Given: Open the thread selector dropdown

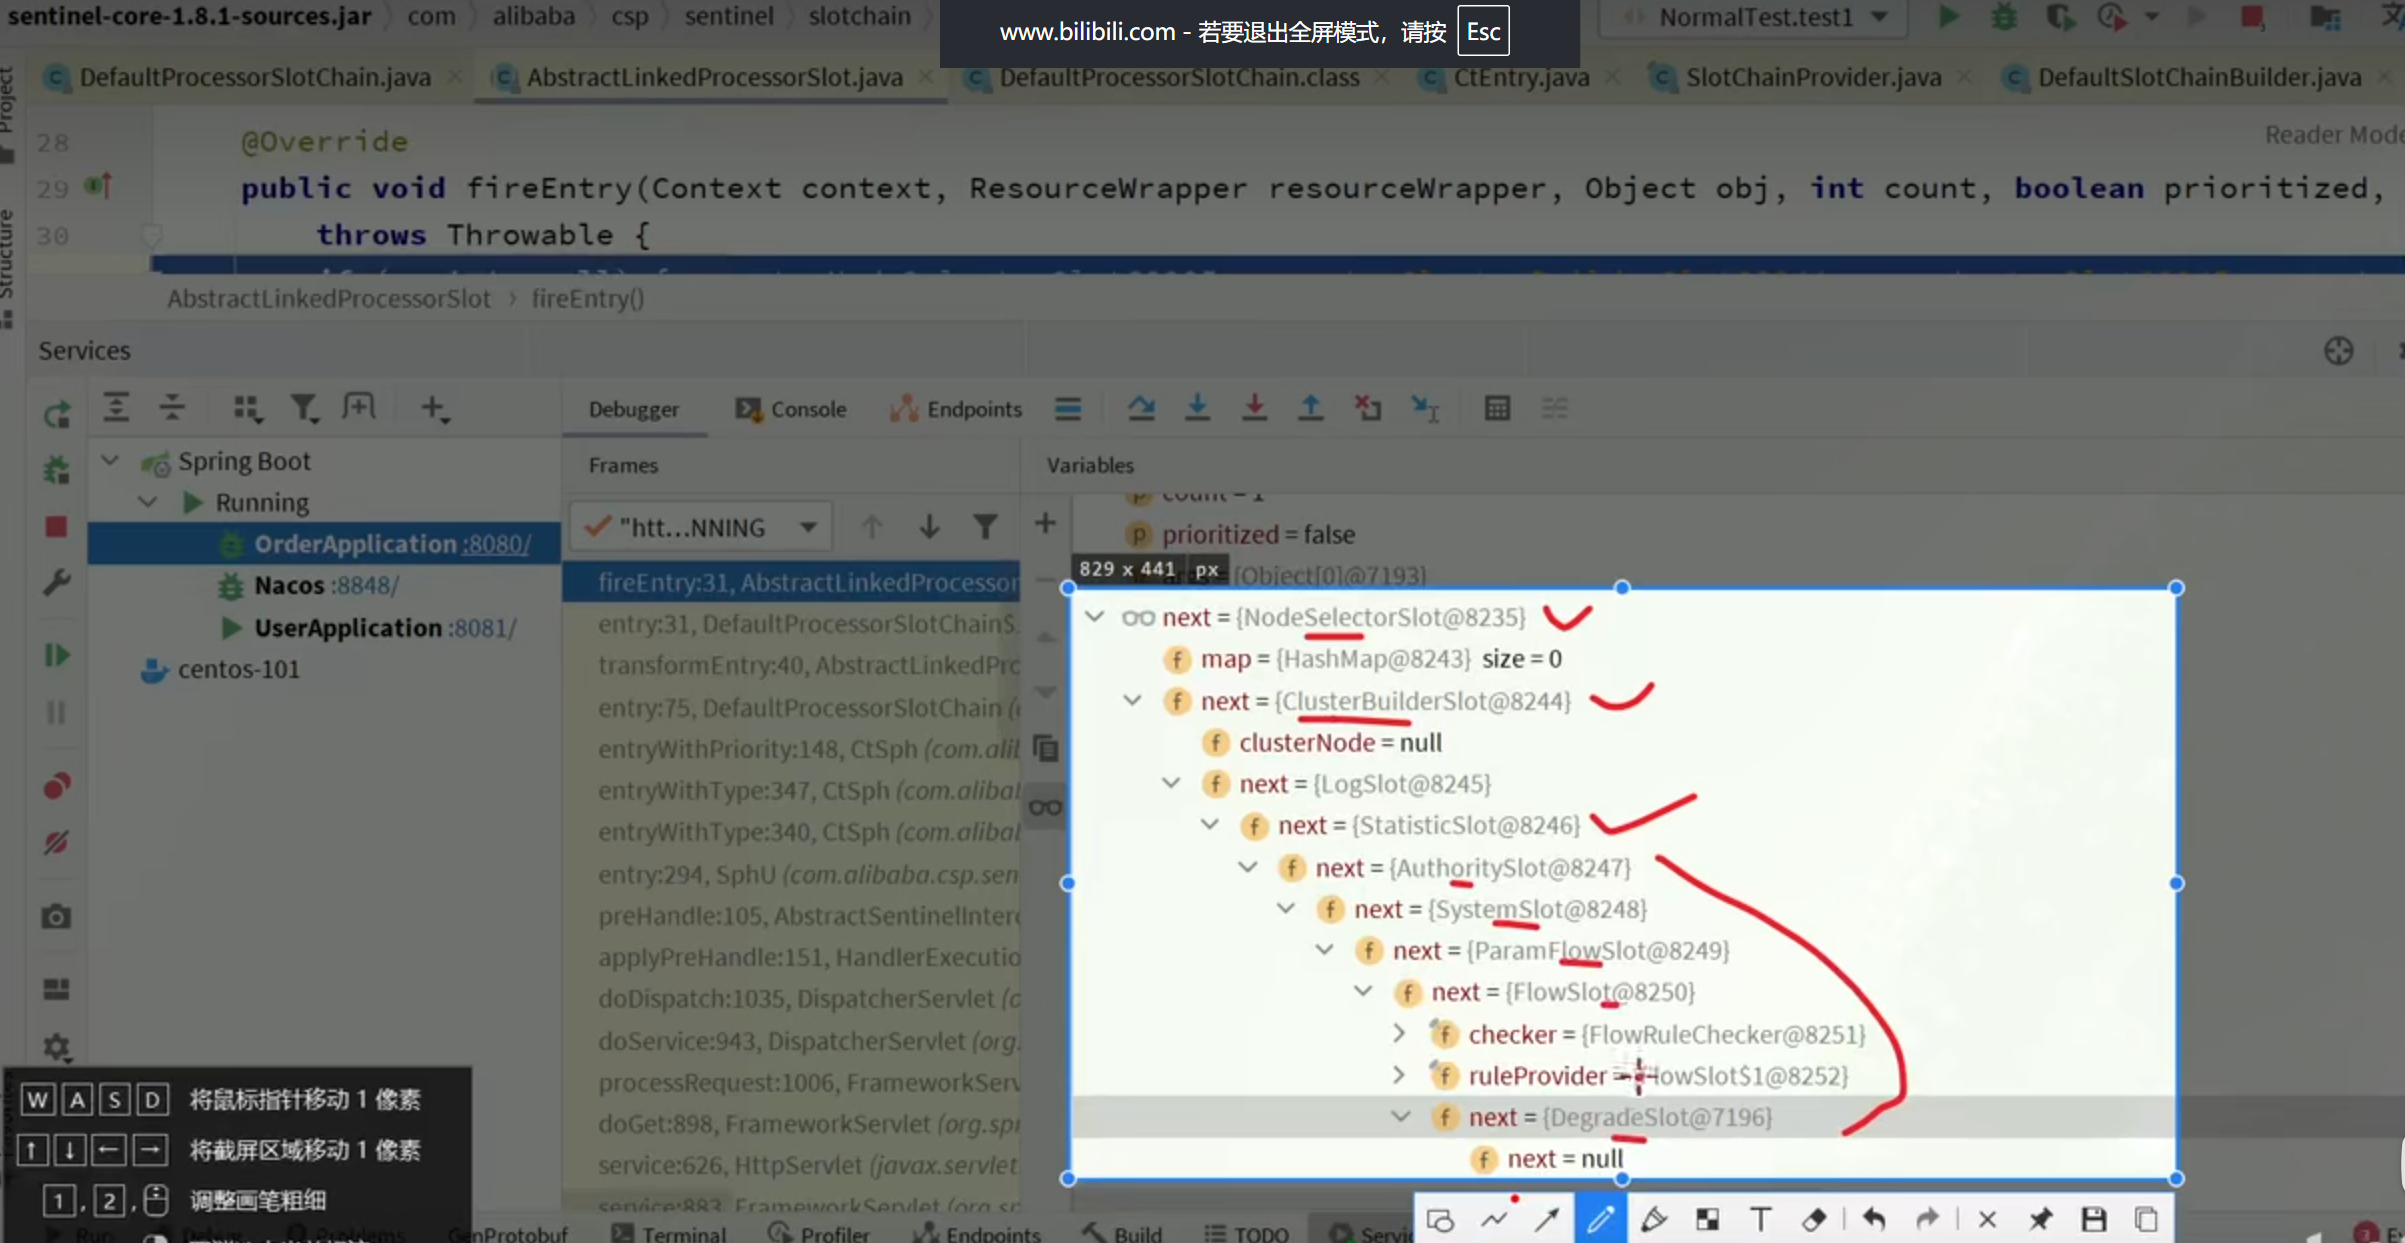Looking at the screenshot, I should 808,527.
